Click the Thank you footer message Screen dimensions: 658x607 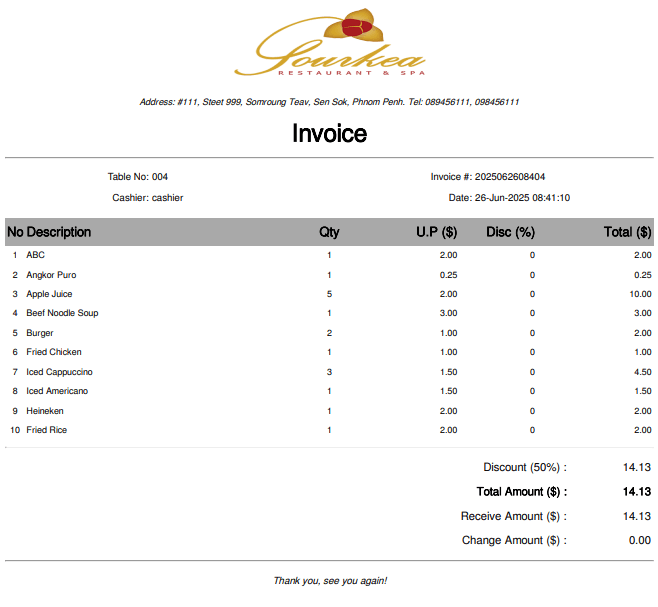click(x=329, y=581)
